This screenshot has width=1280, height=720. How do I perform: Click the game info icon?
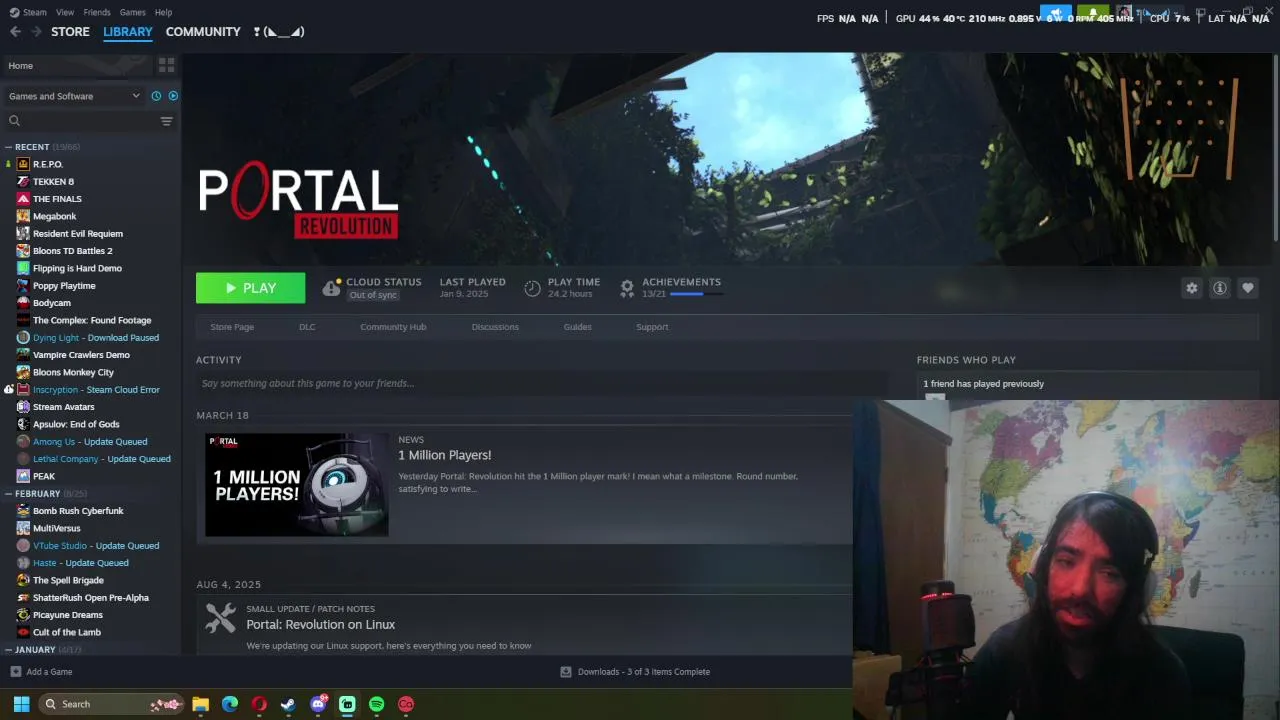point(1220,288)
